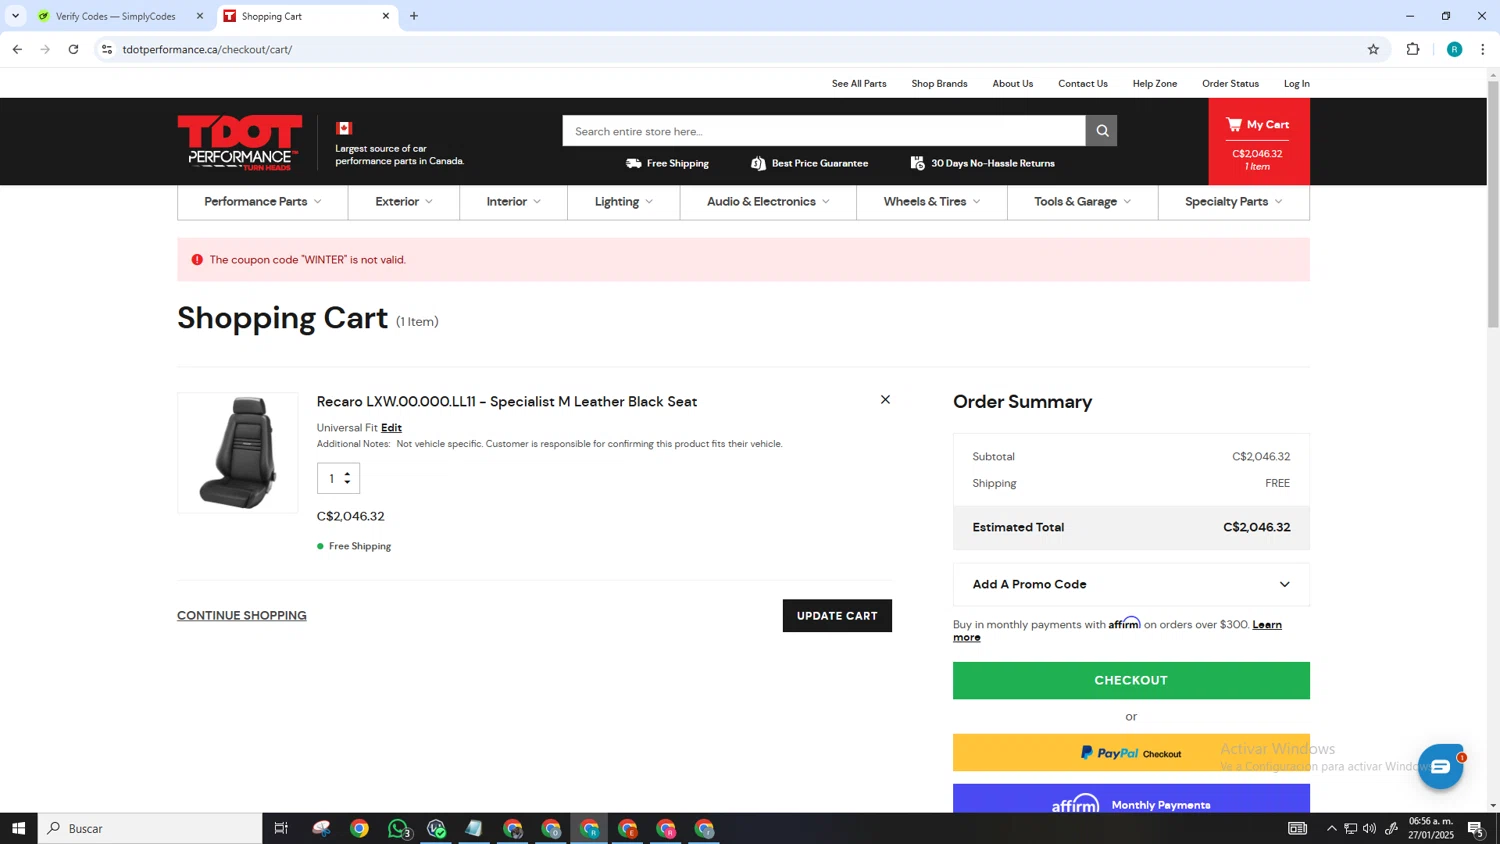Image resolution: width=1500 pixels, height=844 pixels.
Task: Go back in browser
Action: pos(17,49)
